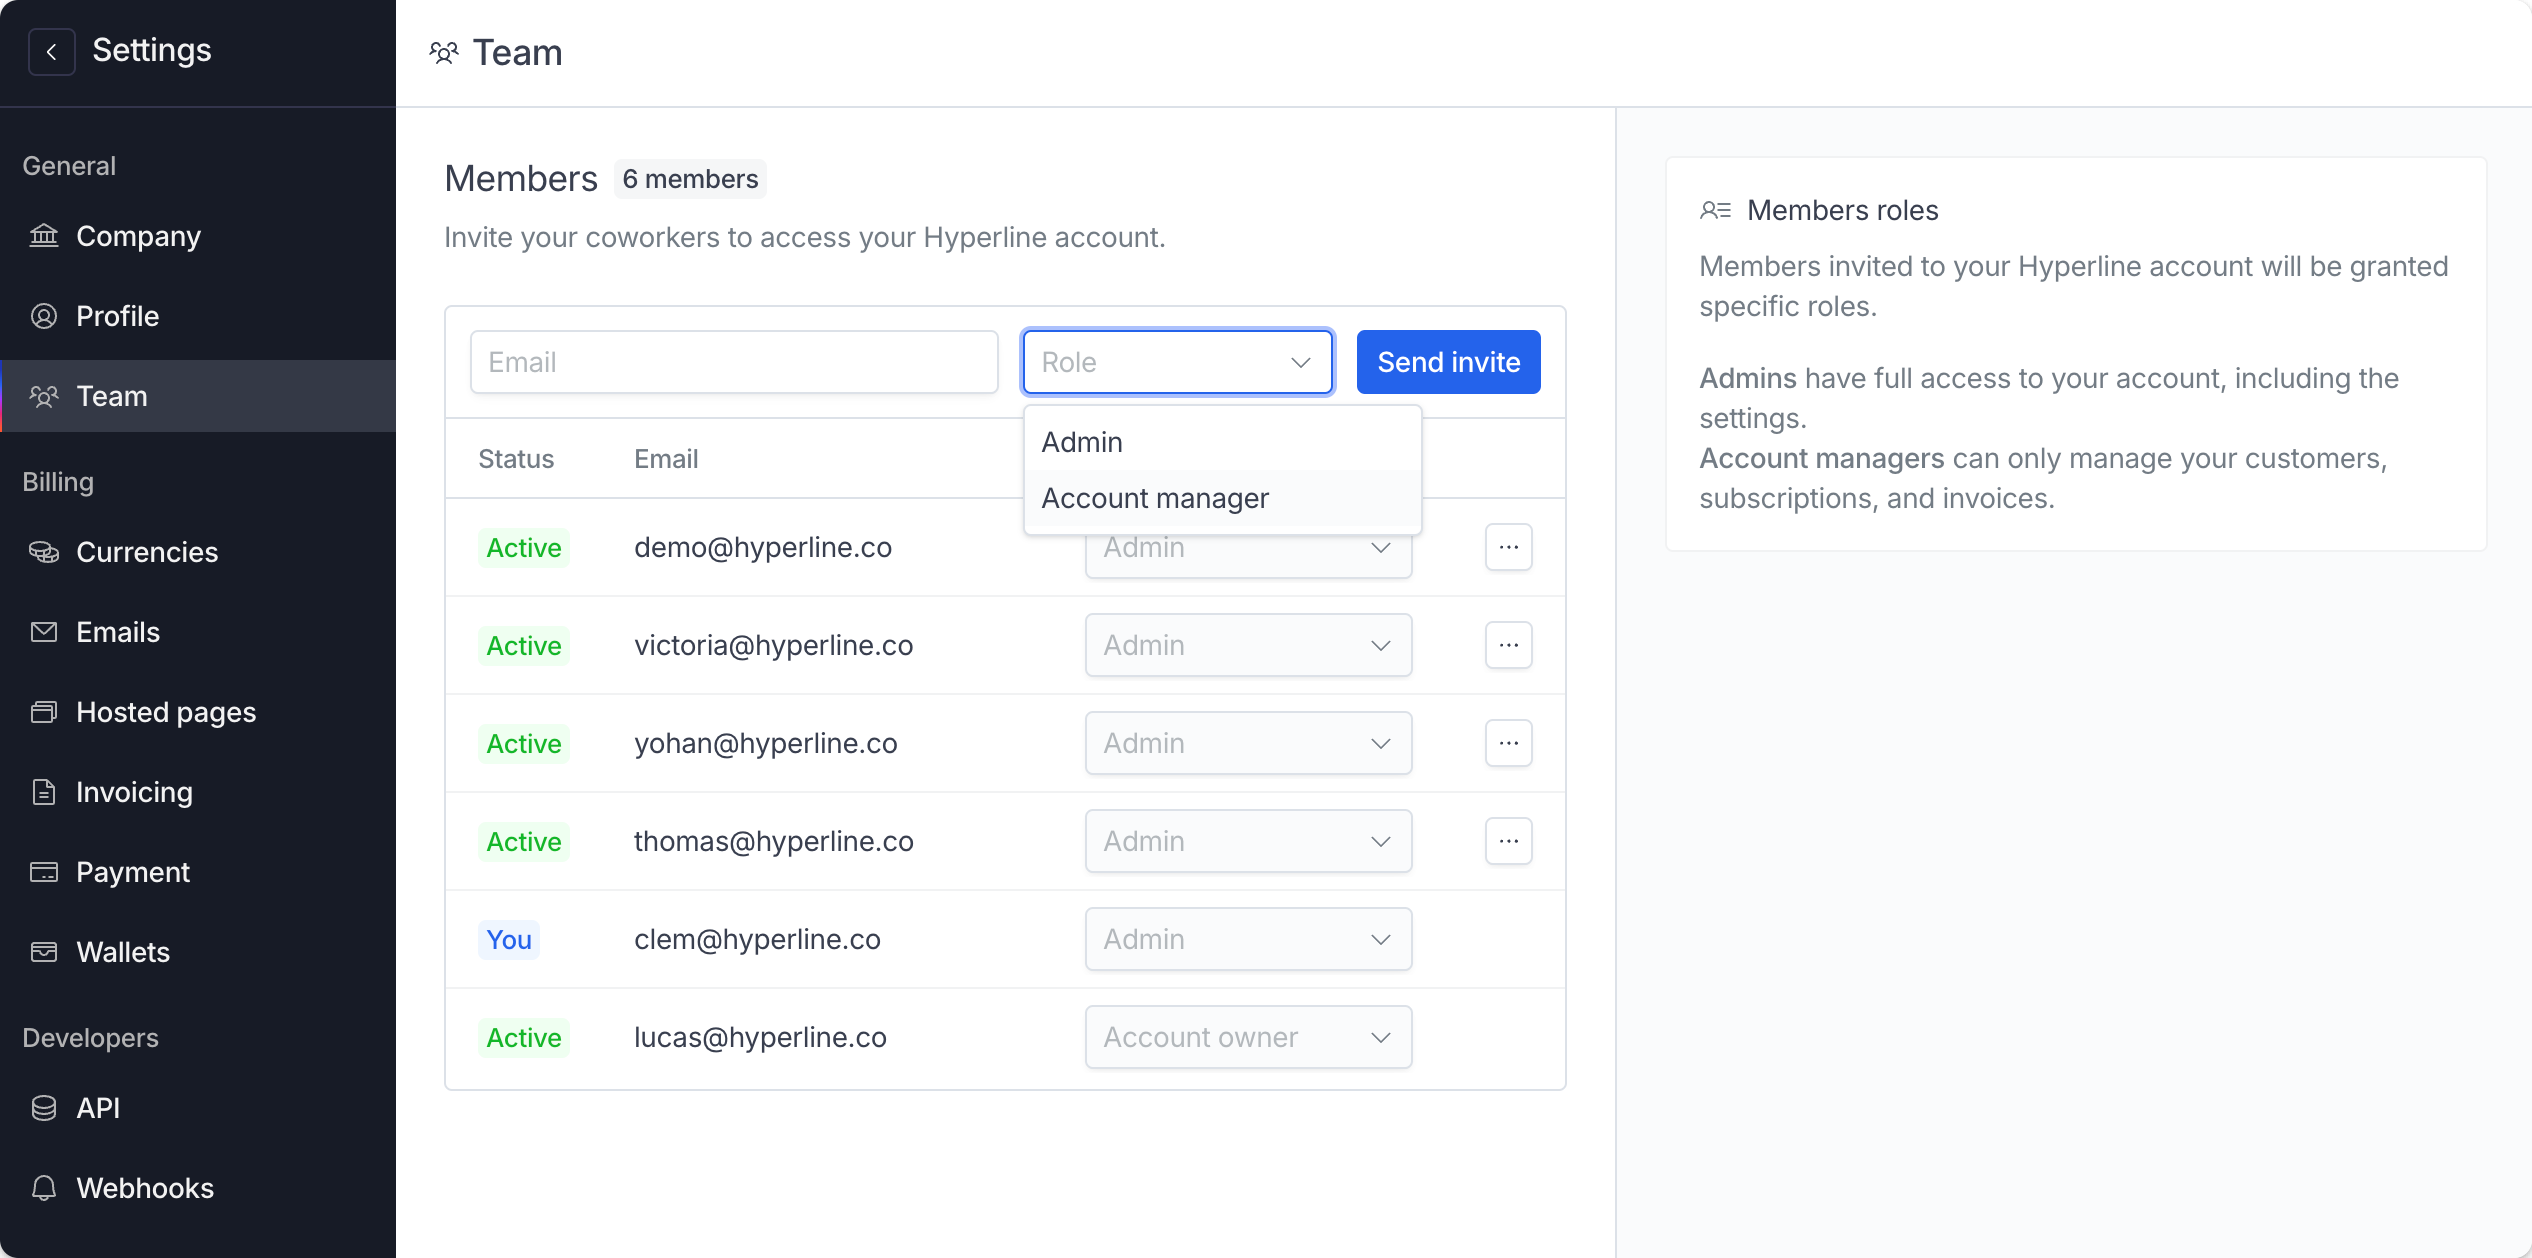Navigate to API settings
This screenshot has height=1258, width=2532.
[198, 1108]
